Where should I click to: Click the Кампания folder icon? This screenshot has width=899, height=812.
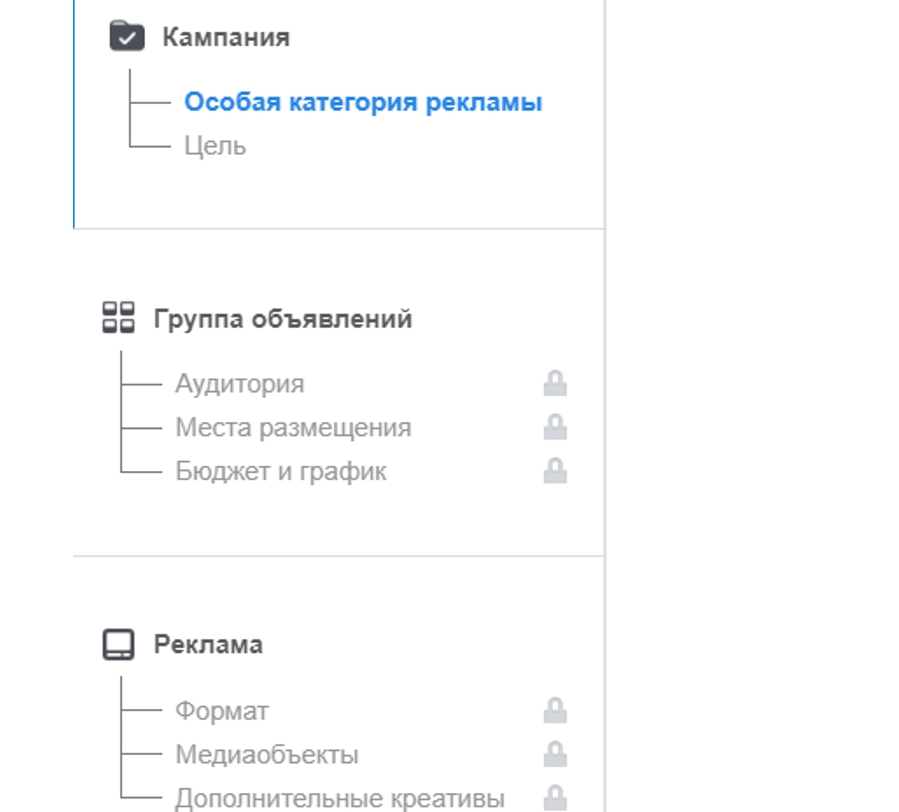(127, 37)
